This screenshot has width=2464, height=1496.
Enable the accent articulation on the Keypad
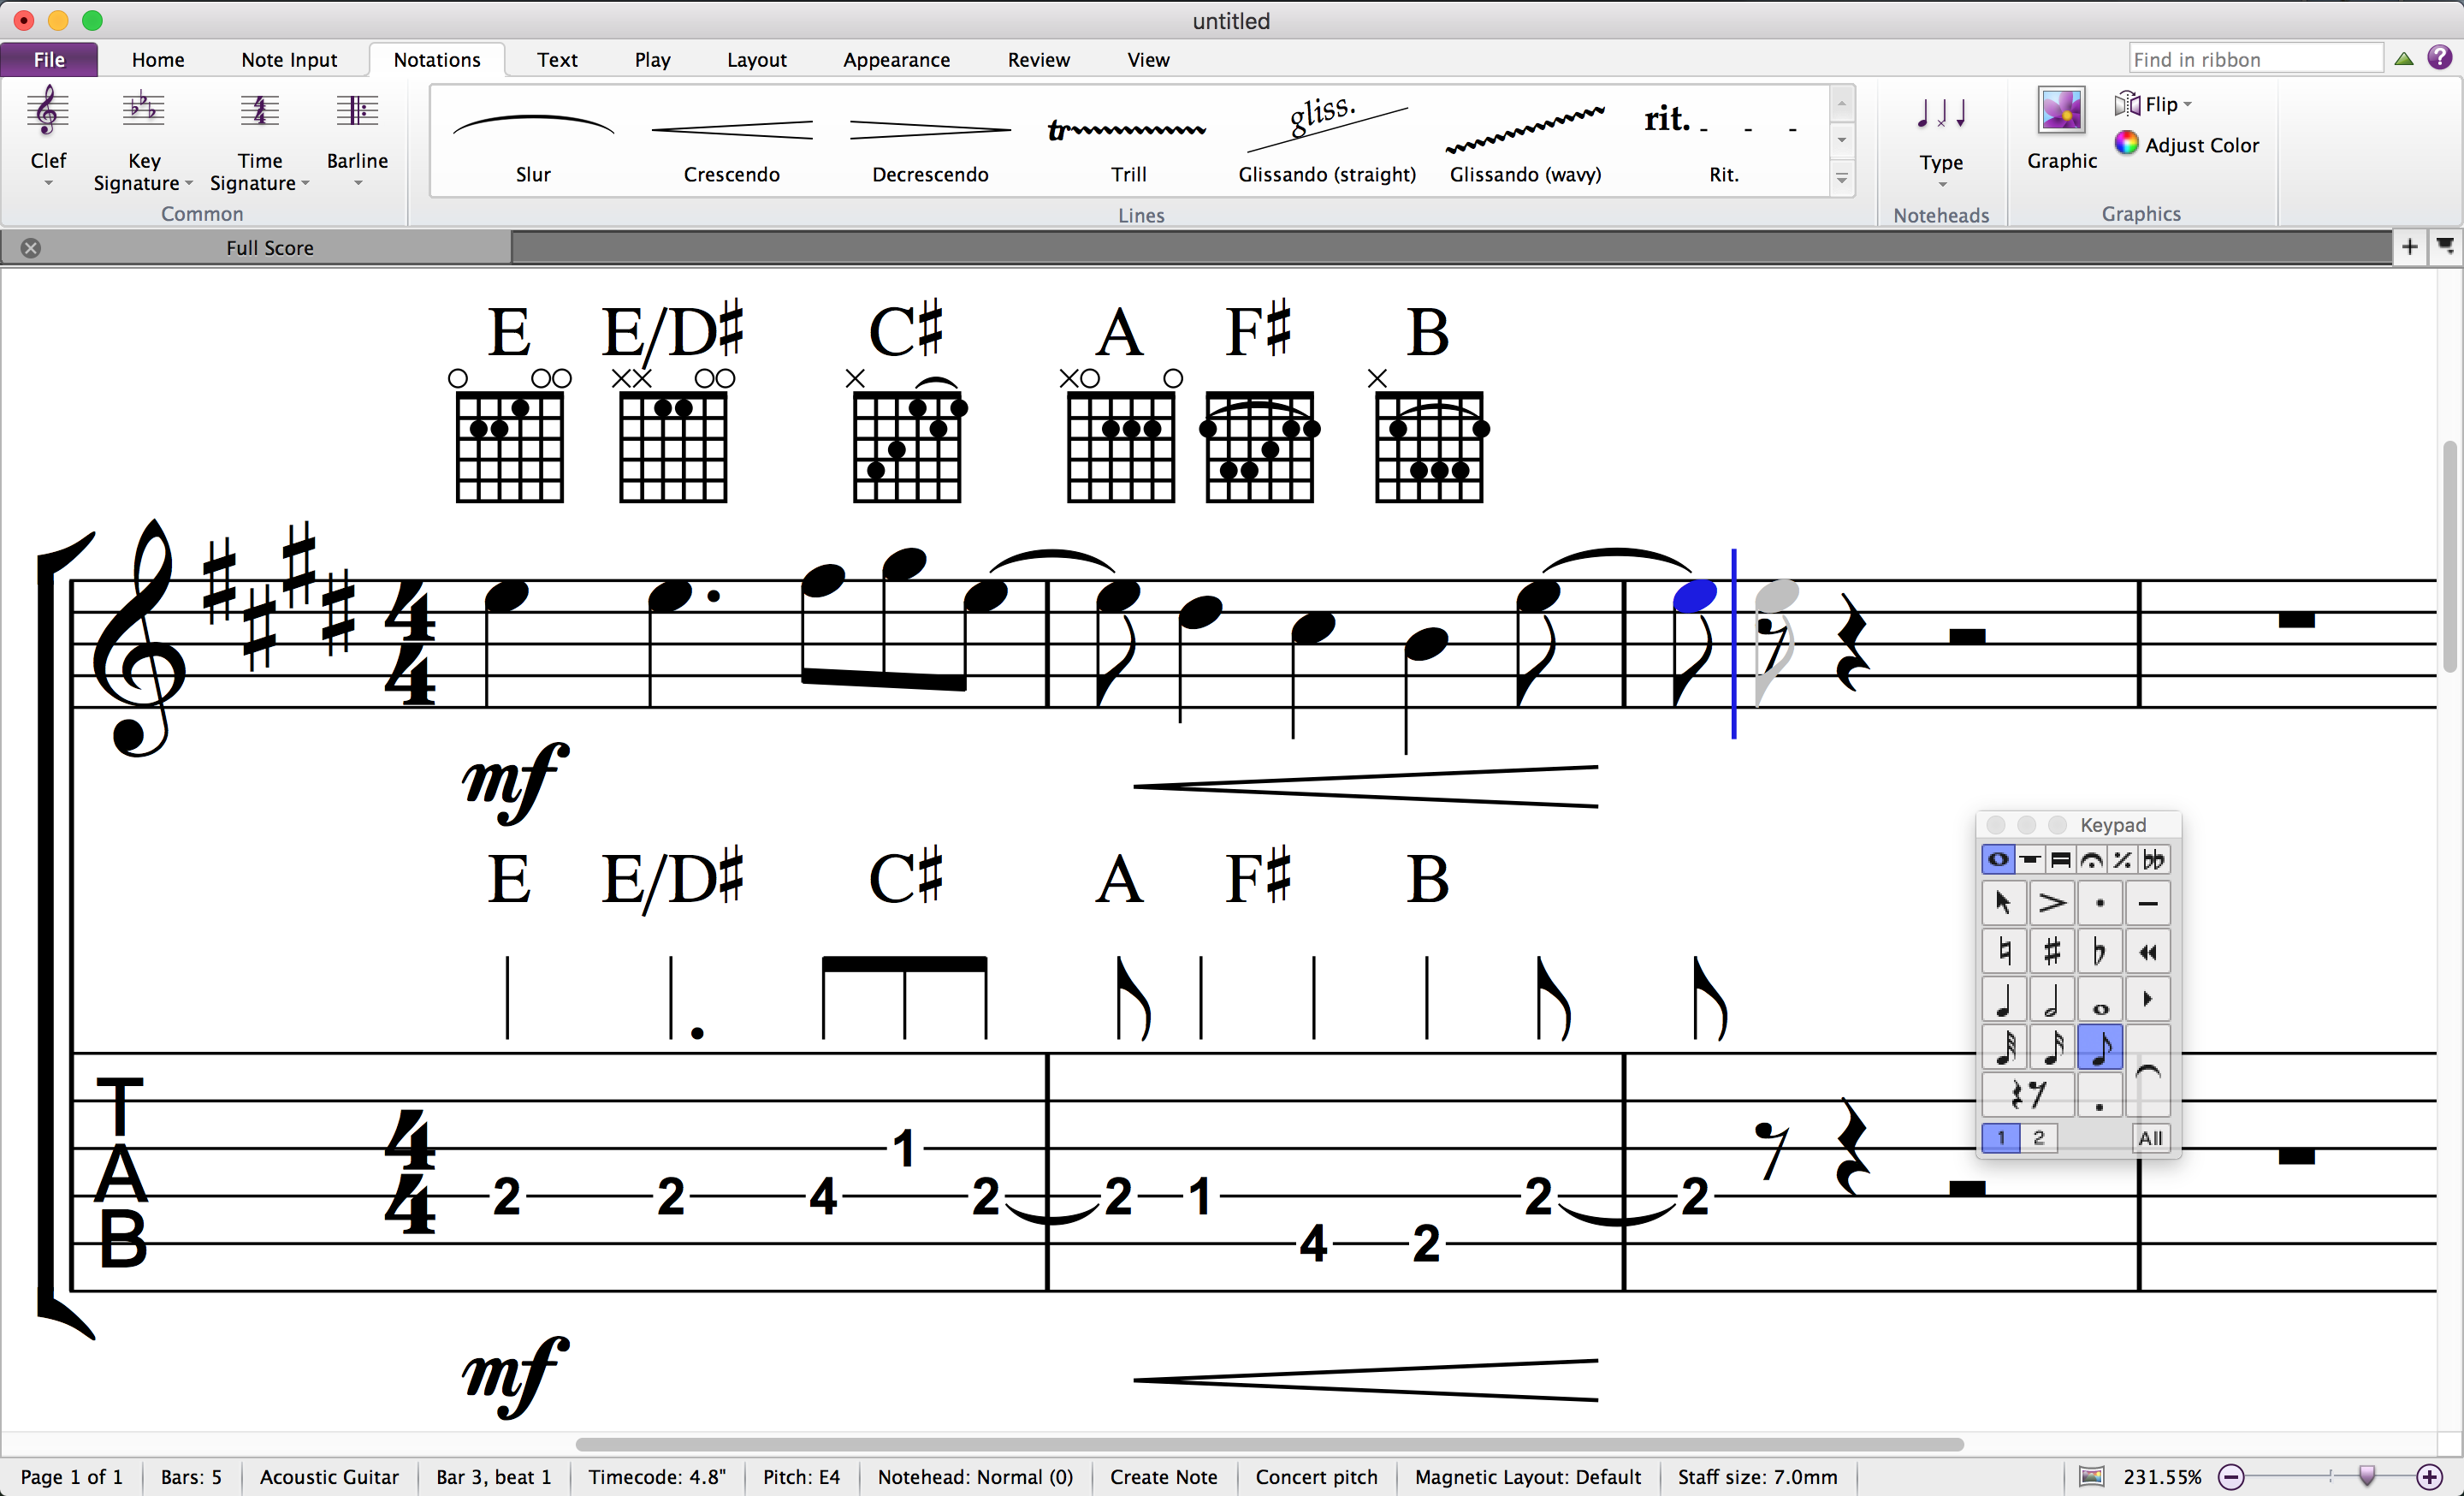[x=2053, y=902]
